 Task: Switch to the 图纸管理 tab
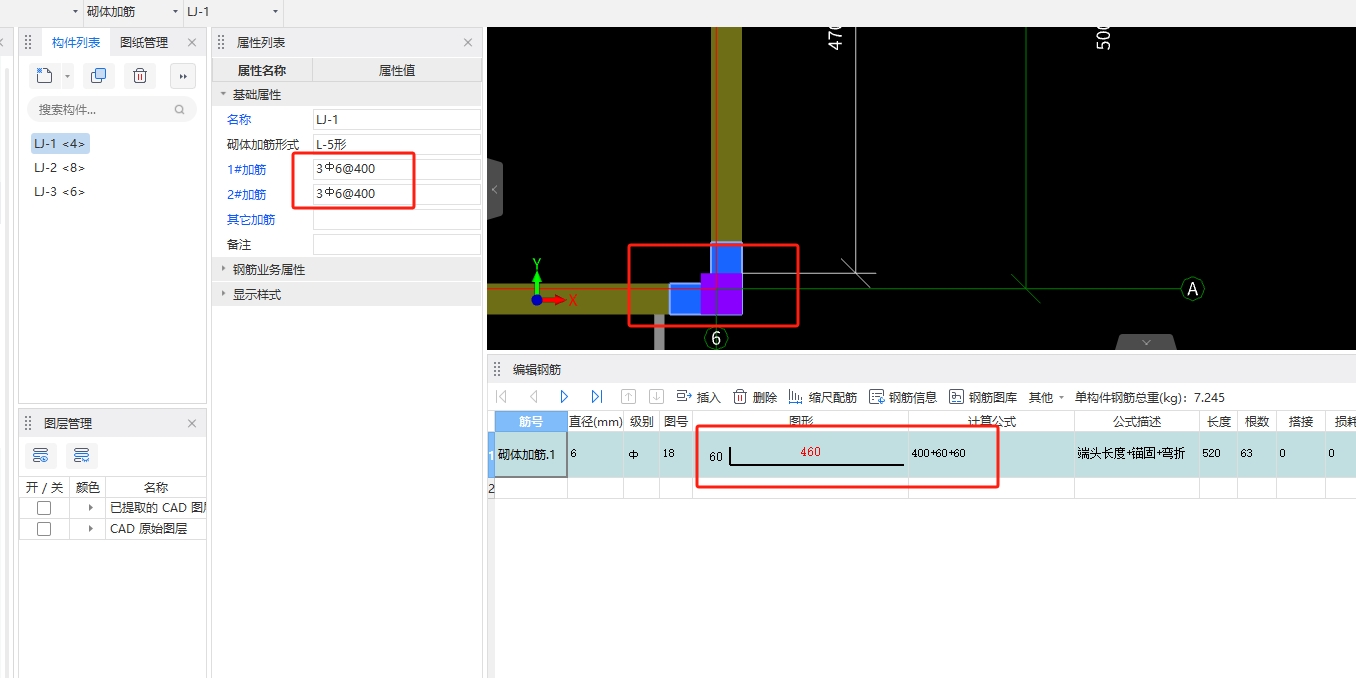click(143, 42)
